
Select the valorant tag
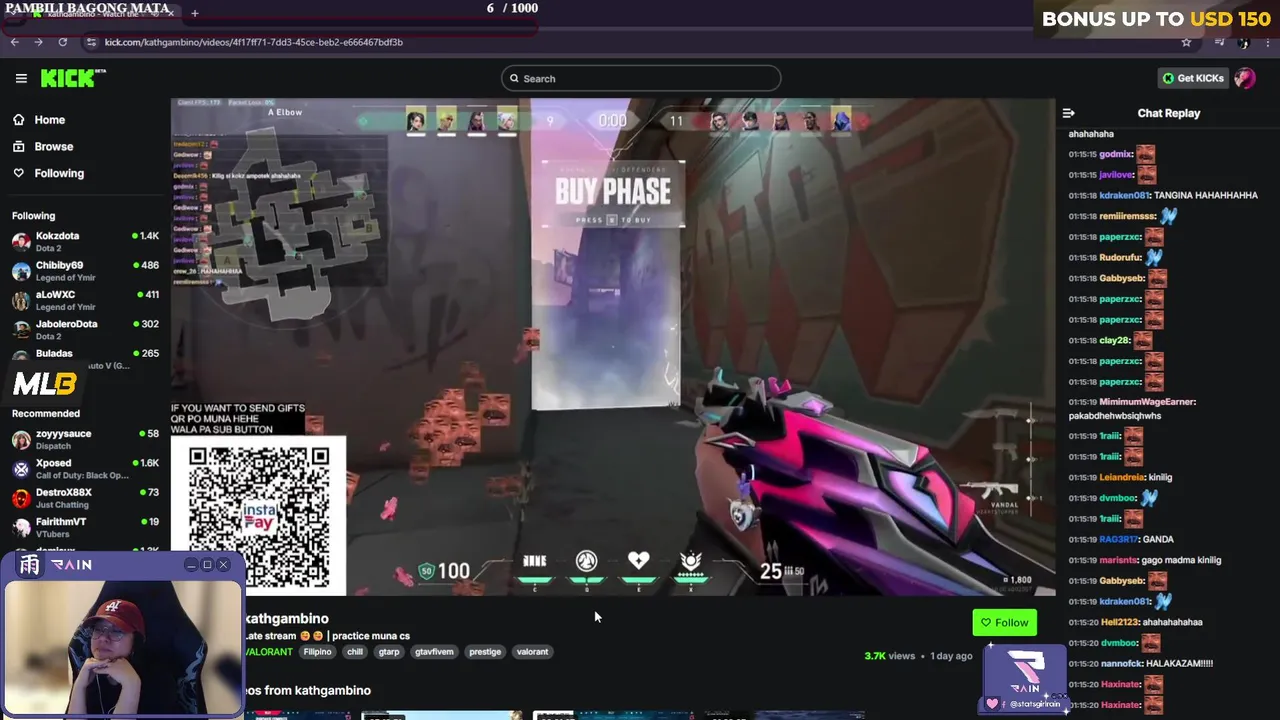(532, 652)
